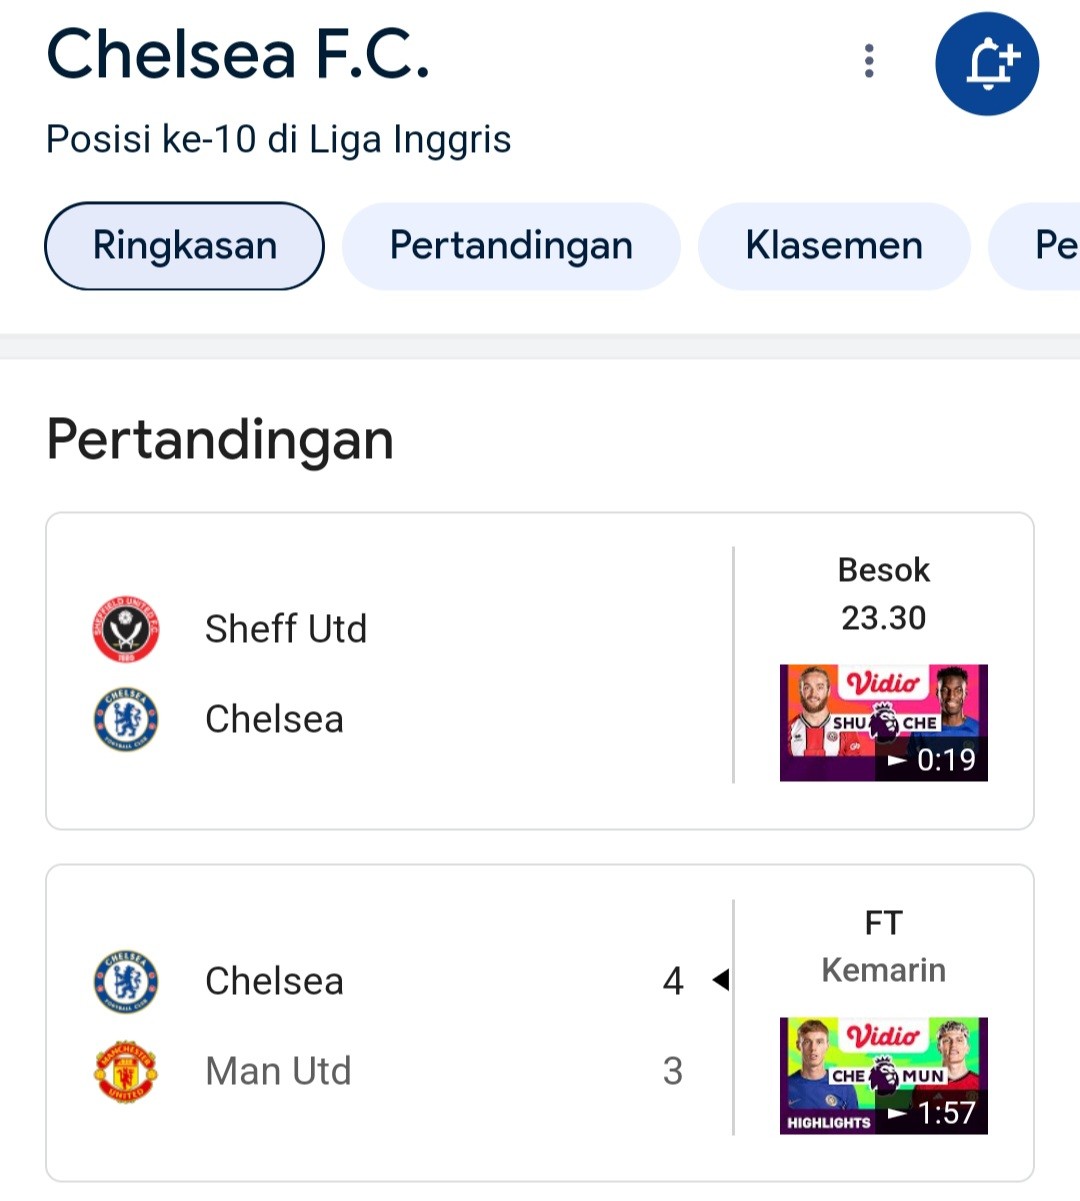Click the black winner arrow beside score 4
The width and height of the screenshot is (1080, 1201).
tap(720, 980)
